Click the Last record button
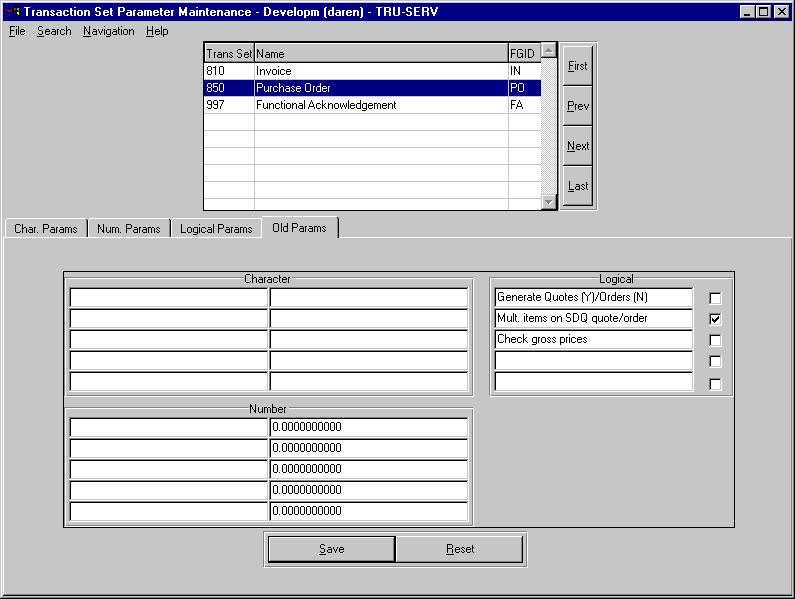This screenshot has height=599, width=795. 578,186
